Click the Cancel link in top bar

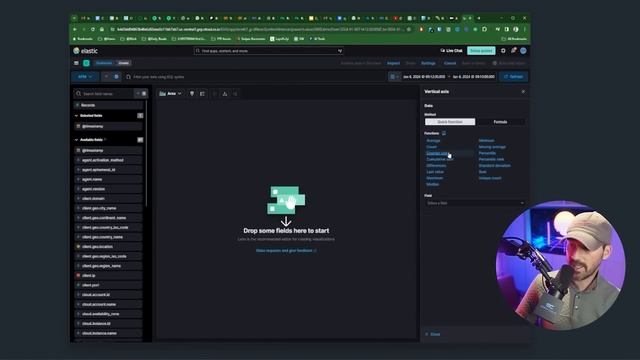450,63
